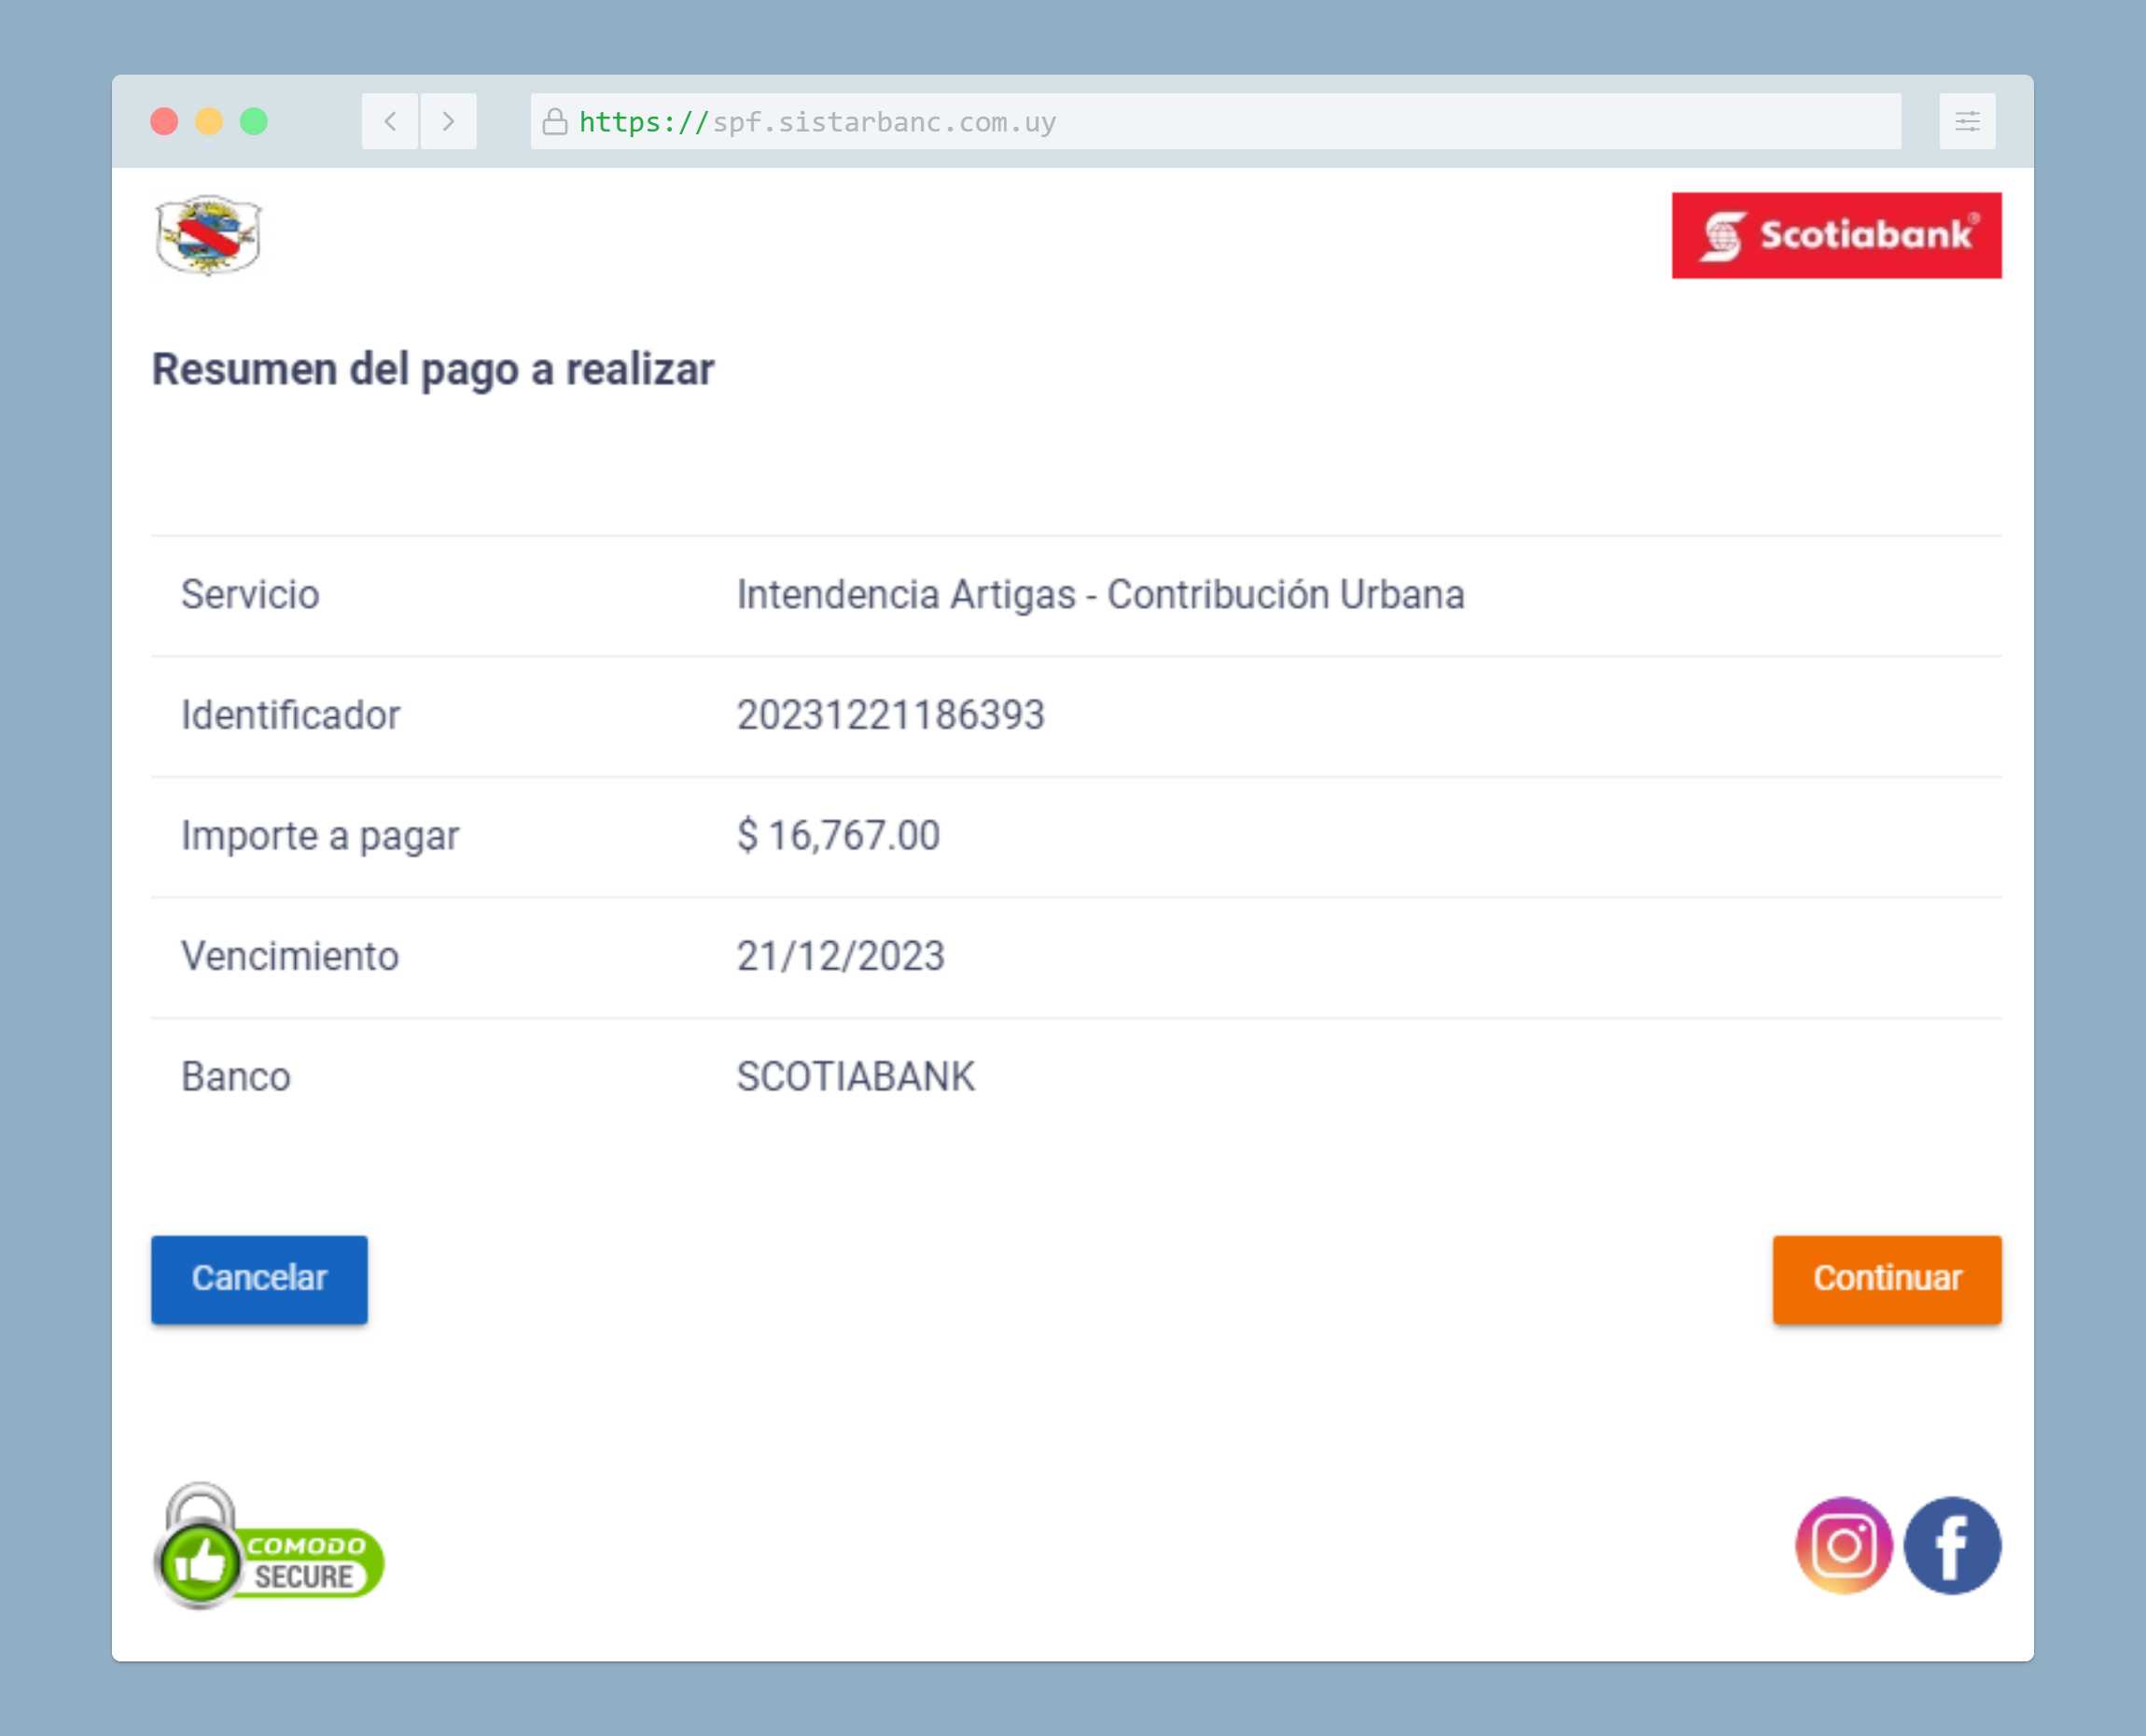The width and height of the screenshot is (2146, 1736).
Task: Click the 'Vencimiento' label
Action: (290, 956)
